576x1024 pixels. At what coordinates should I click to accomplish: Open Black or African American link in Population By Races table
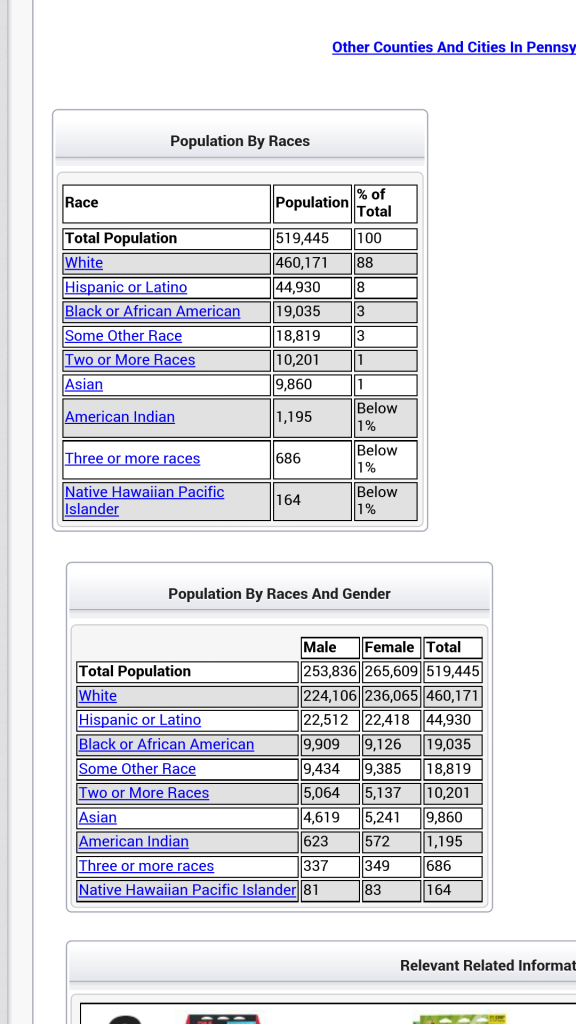point(152,312)
